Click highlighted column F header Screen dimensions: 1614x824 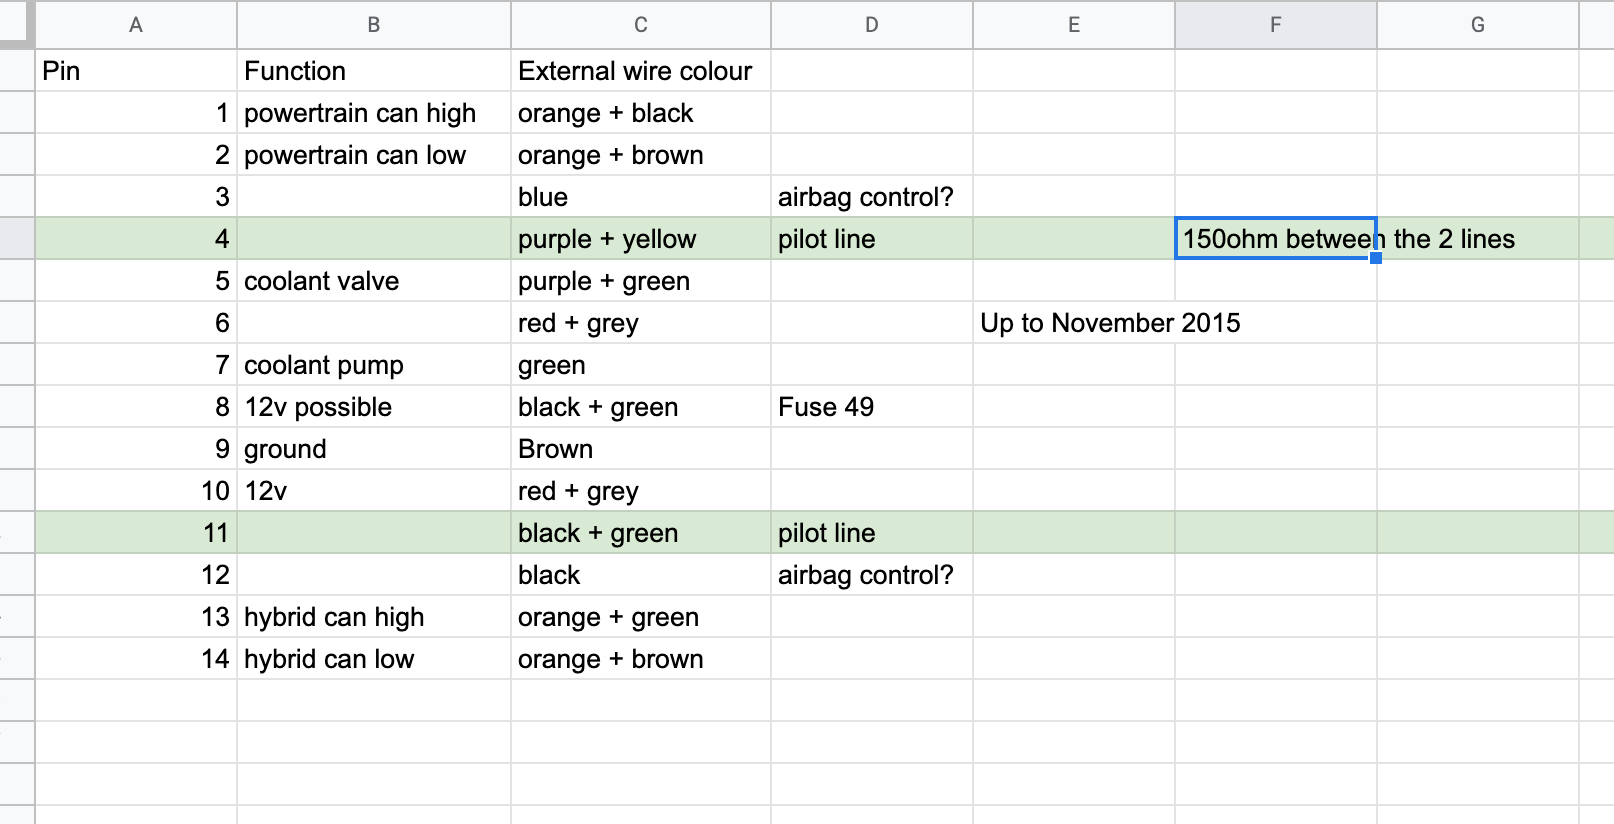pos(1275,25)
